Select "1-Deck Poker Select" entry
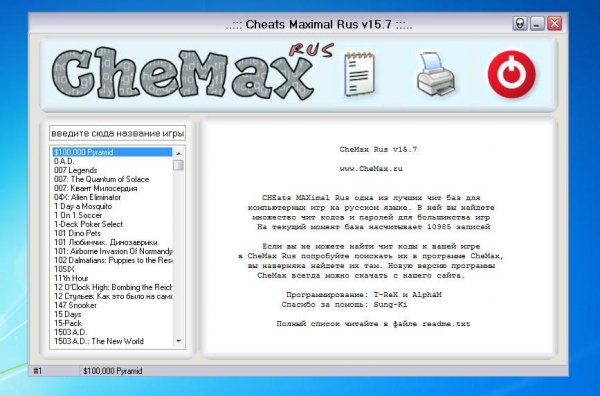This screenshot has width=600, height=396. [x=112, y=224]
